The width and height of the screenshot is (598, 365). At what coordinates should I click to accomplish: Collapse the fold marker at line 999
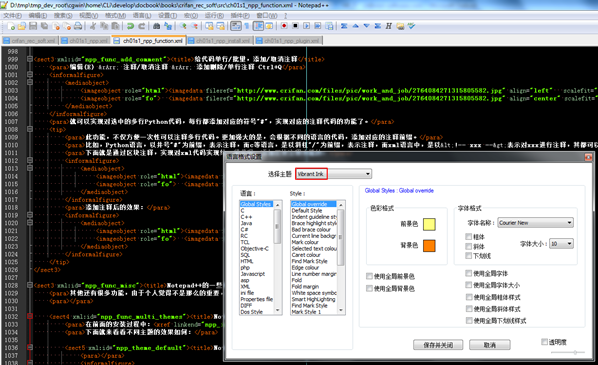pyautogui.click(x=30, y=59)
